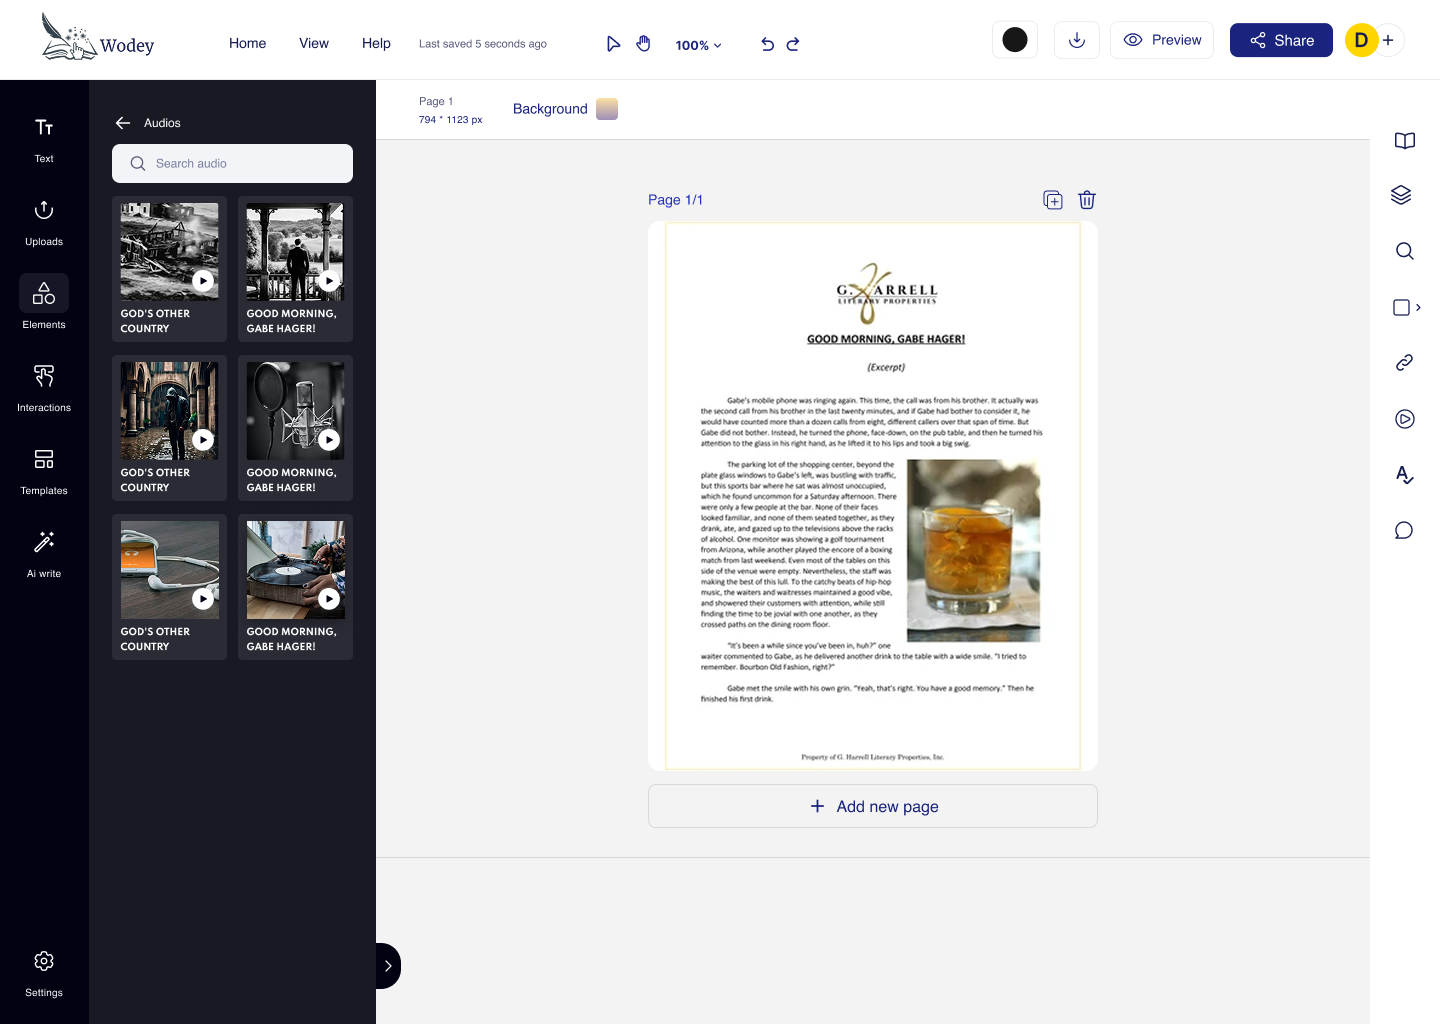
Task: Open the Help menu
Action: (x=376, y=43)
